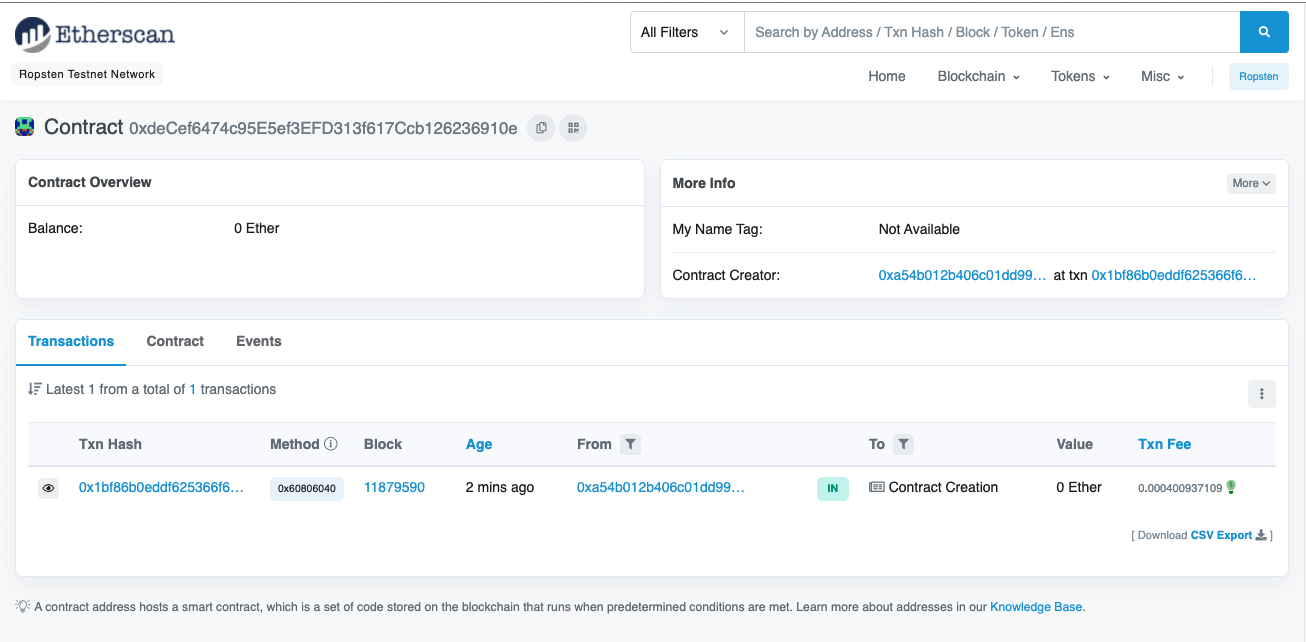Viewport: 1306px width, 642px height.
Task: Open block 11879590
Action: (x=394, y=487)
